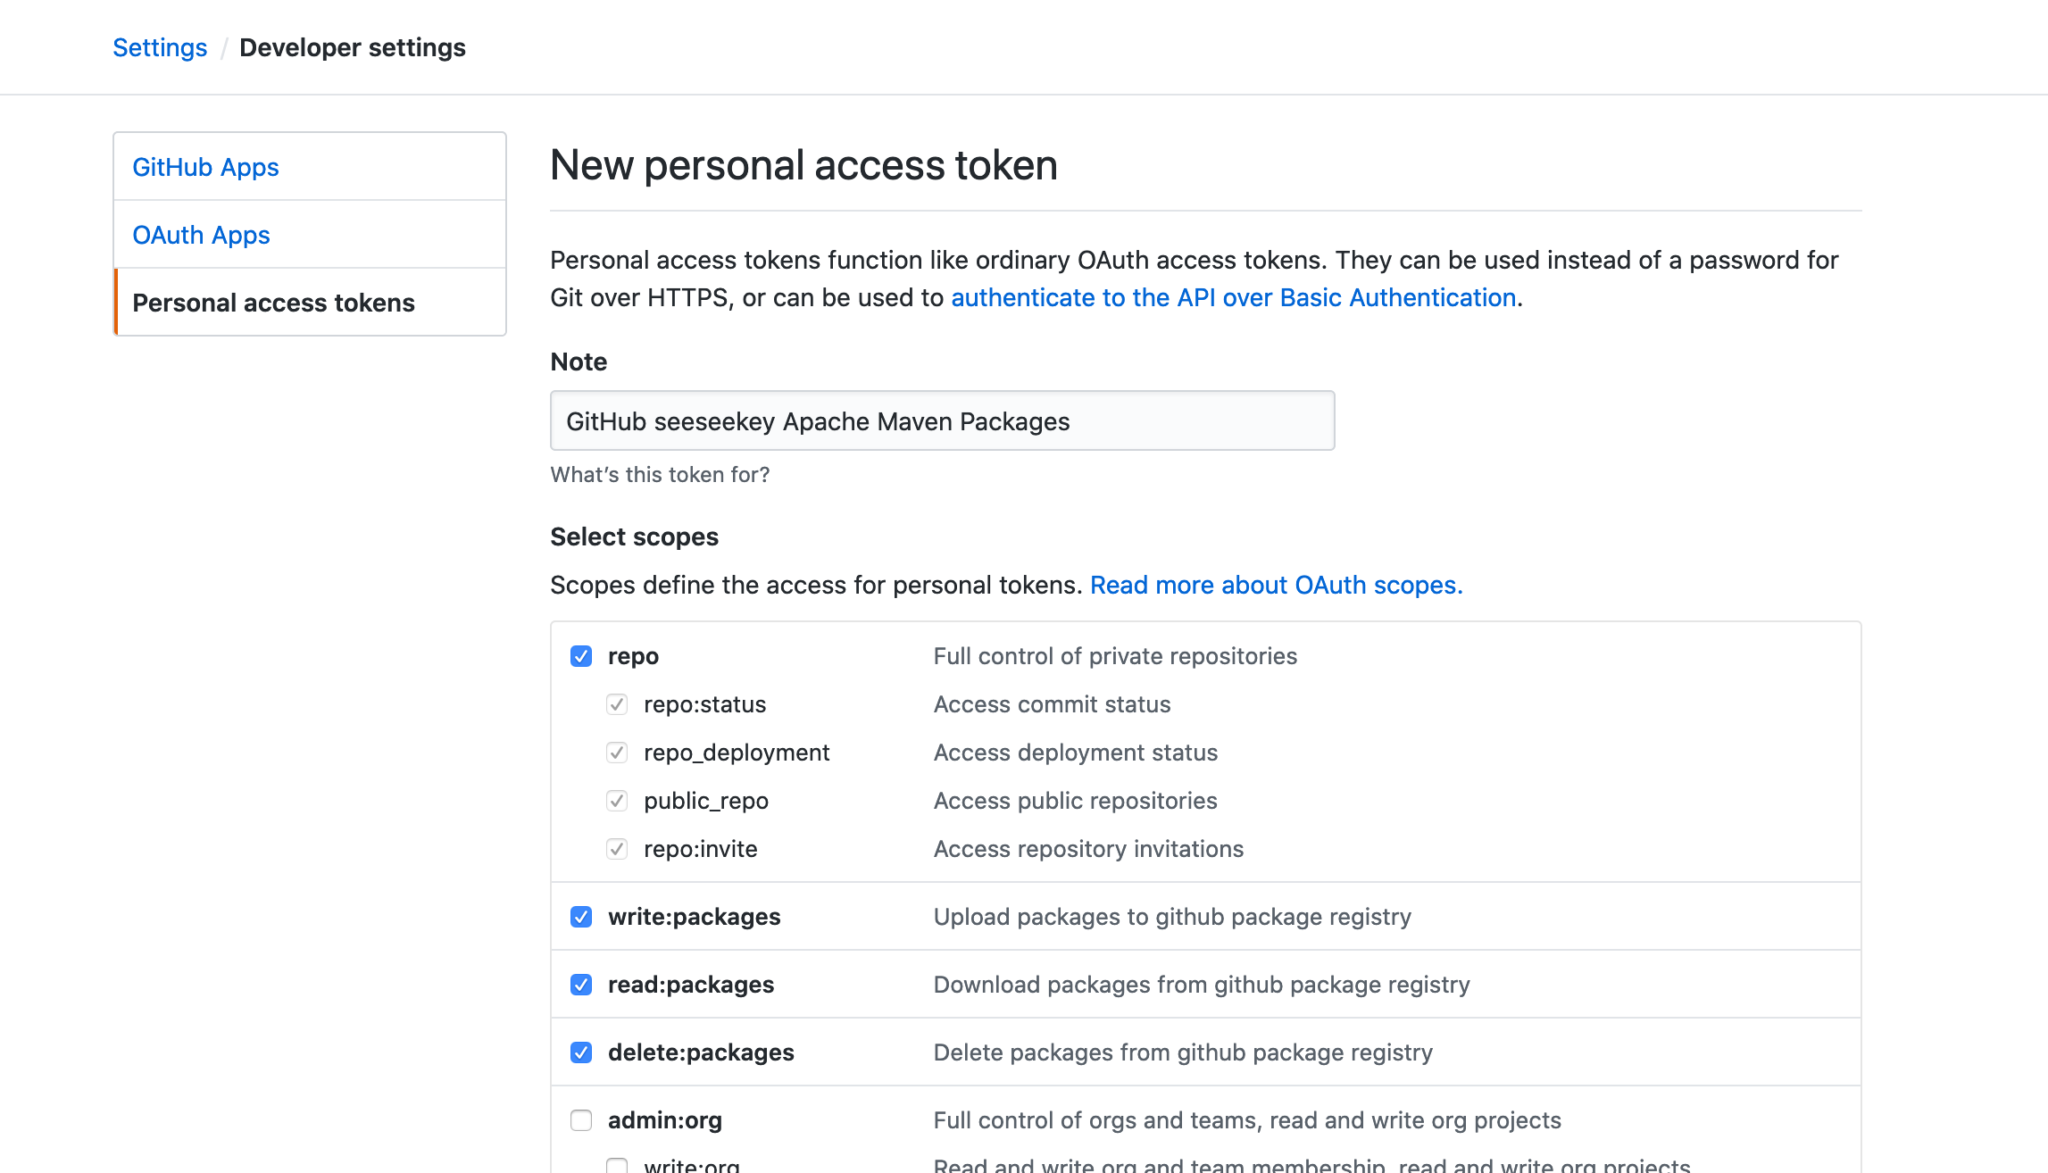2048x1173 pixels.
Task: Disable the write:packages scope
Action: [581, 916]
